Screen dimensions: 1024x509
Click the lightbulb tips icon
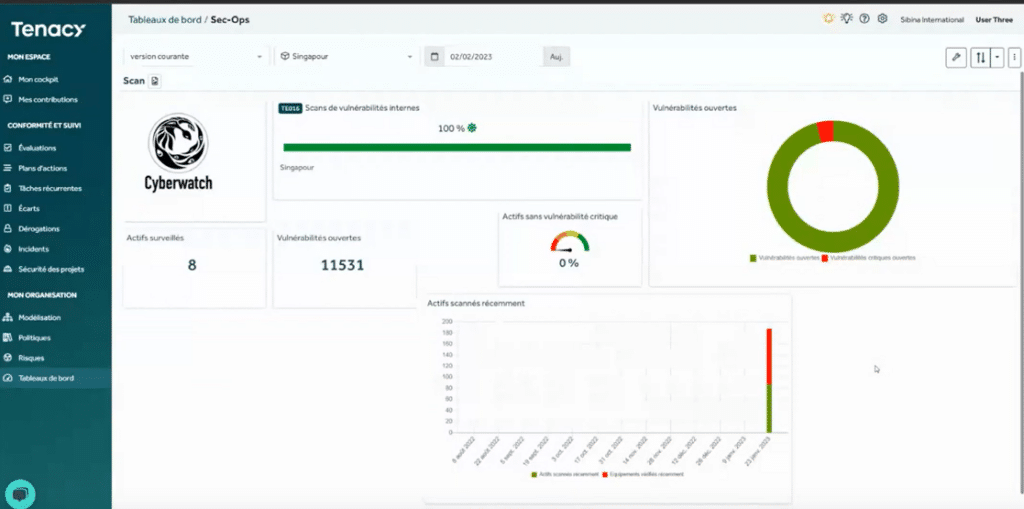847,19
